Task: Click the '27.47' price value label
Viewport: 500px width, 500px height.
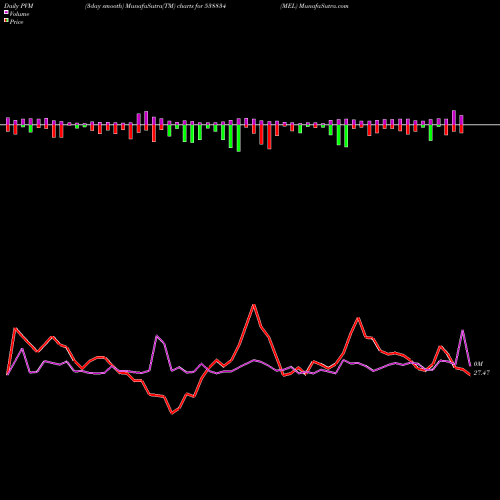Action: (482, 373)
